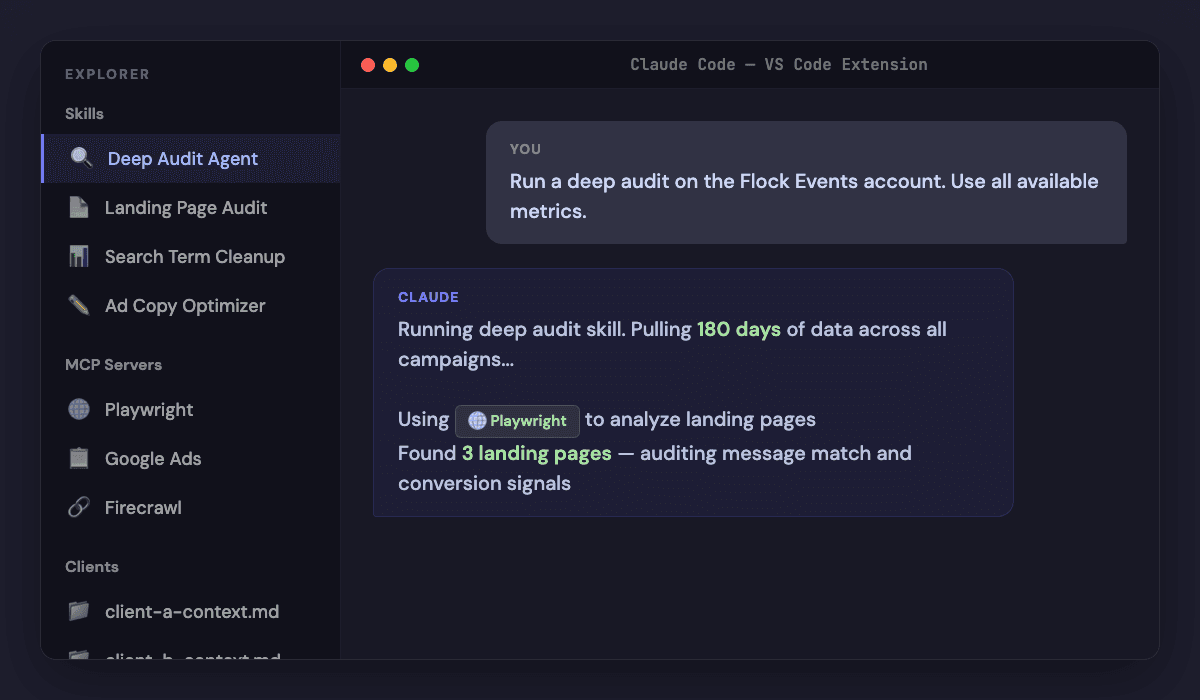Screen dimensions: 1200x700
Task: Open the client-a-context.md folder icon
Action: 79,611
